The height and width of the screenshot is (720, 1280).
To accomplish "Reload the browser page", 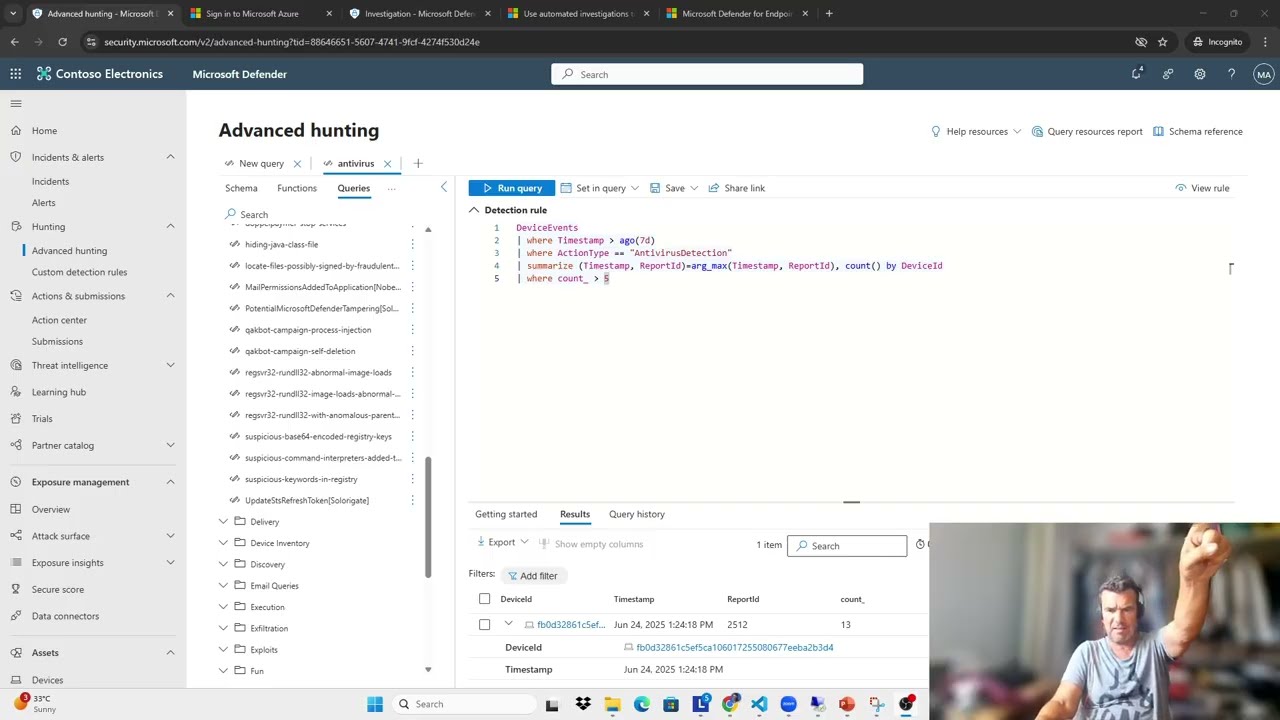I will tap(62, 42).
